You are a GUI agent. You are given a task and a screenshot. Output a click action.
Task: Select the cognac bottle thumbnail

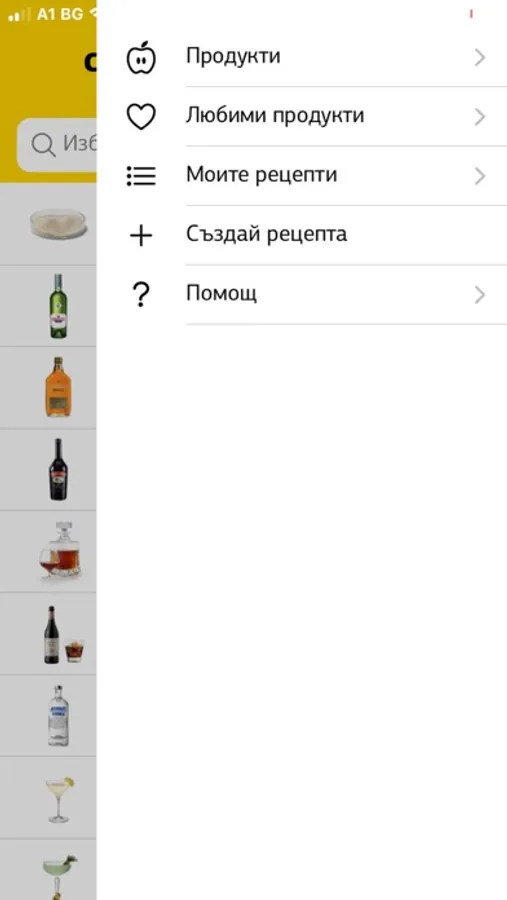(58, 387)
